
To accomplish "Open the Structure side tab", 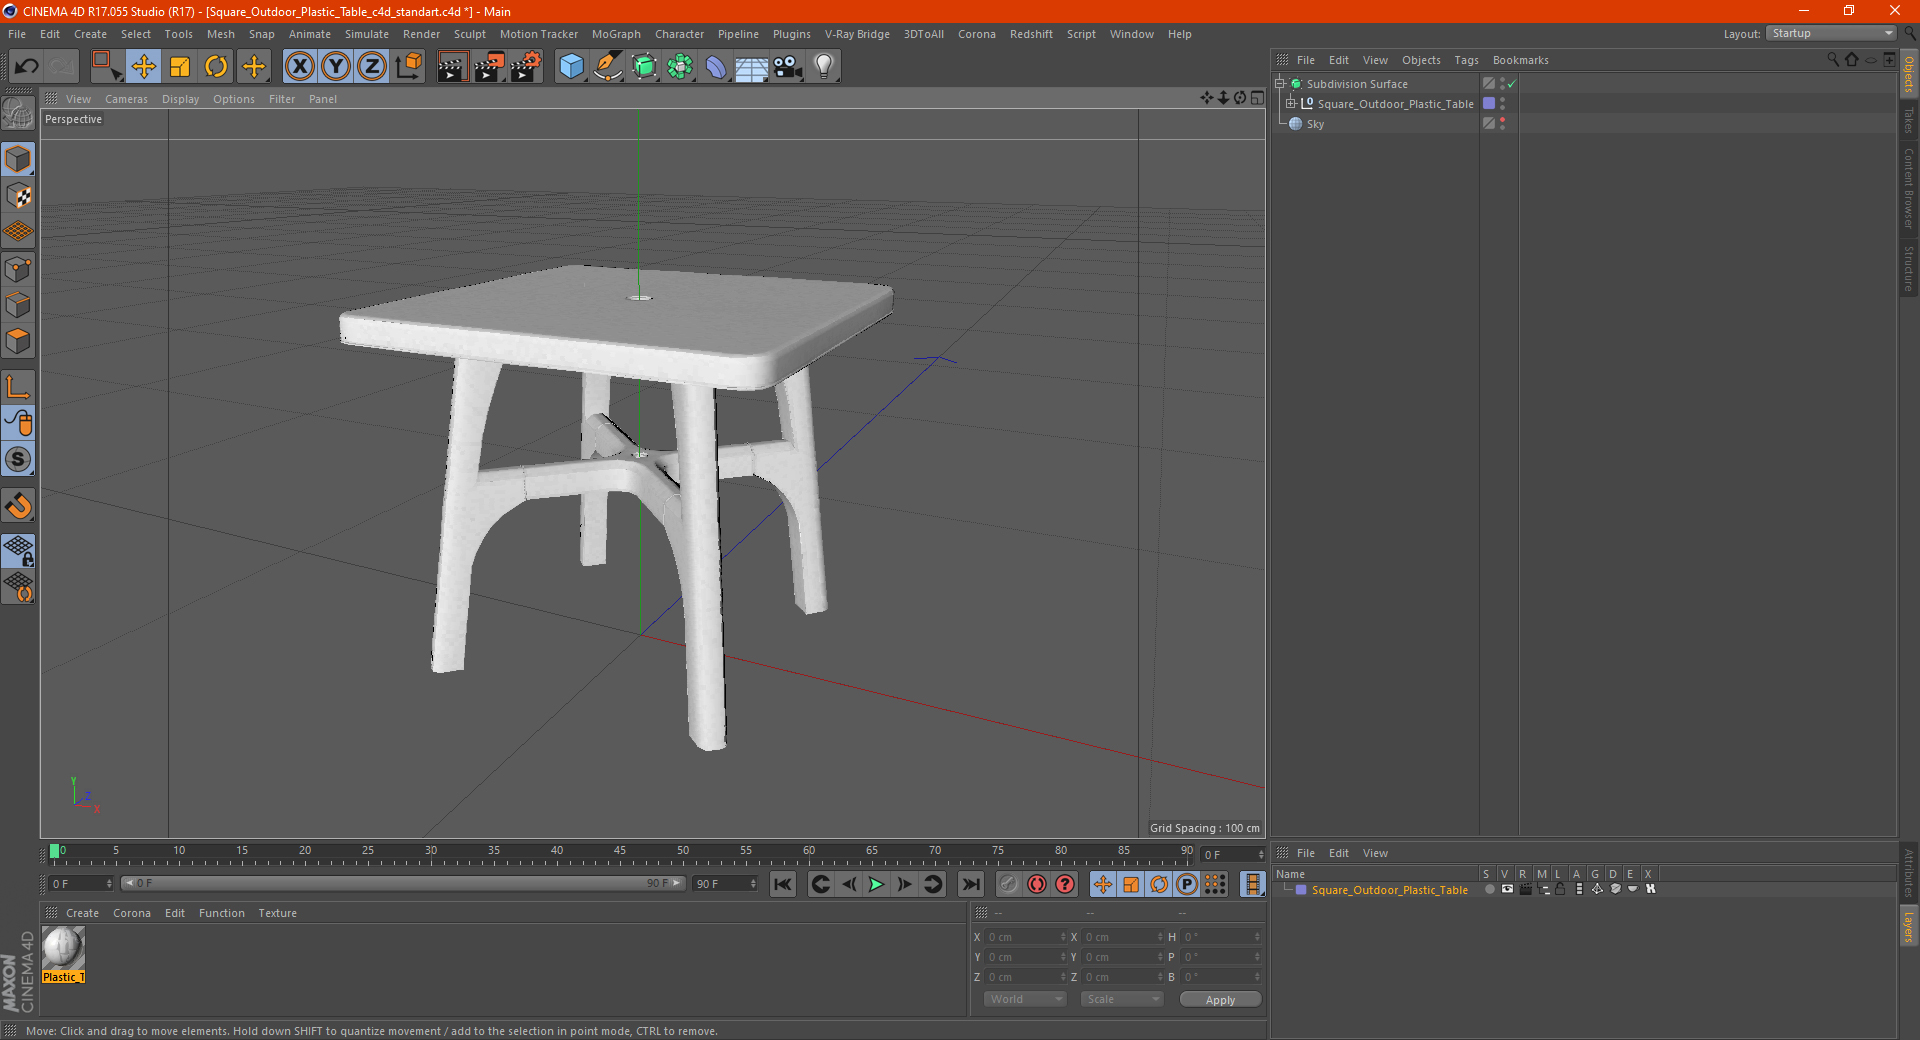I will point(1909,268).
